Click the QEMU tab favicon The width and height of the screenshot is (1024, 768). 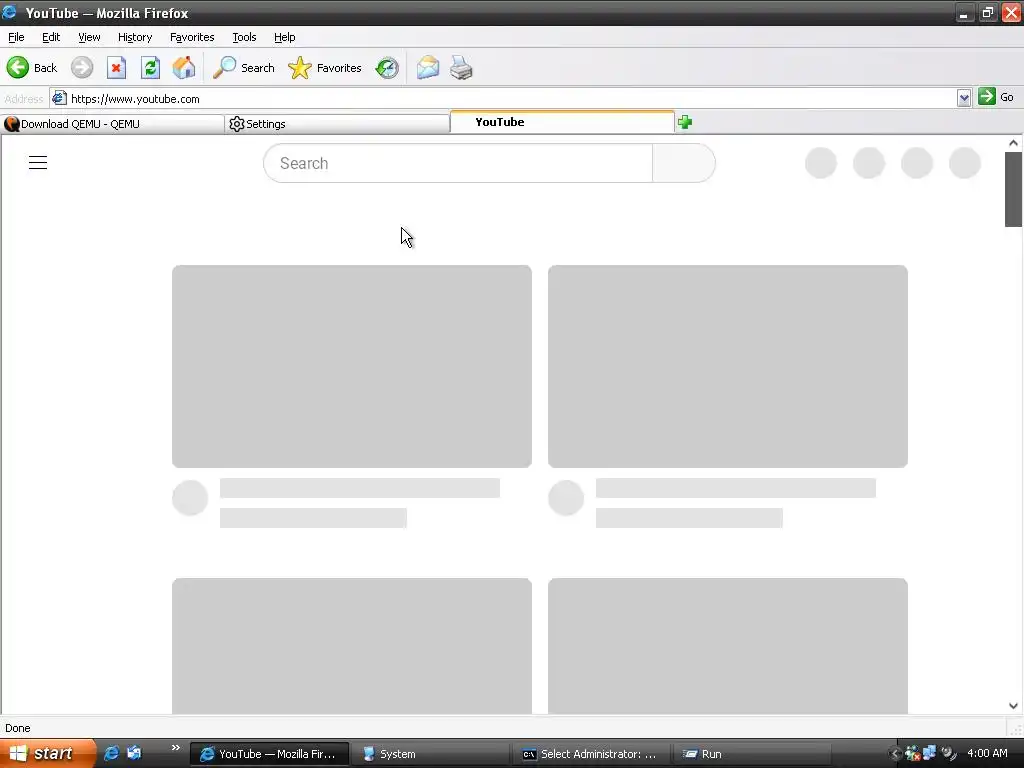(11, 123)
